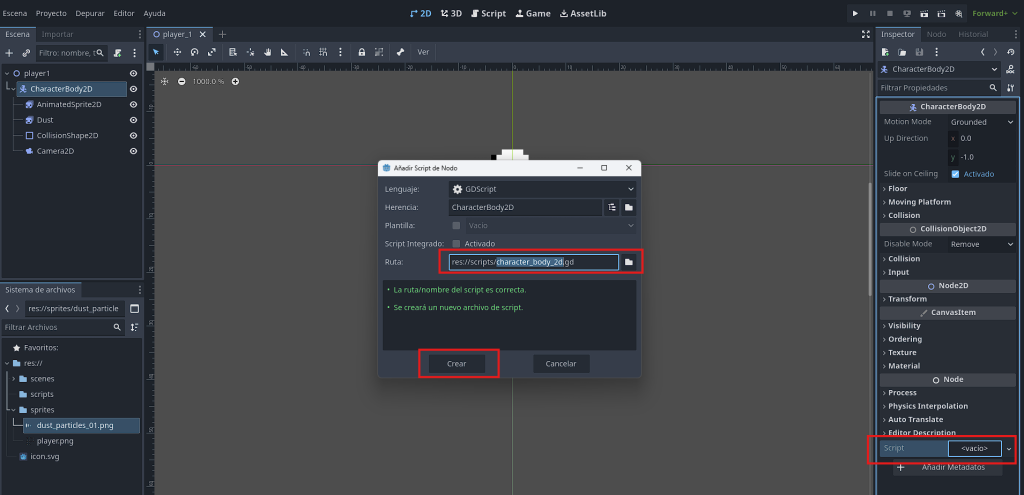Open the Motion Mode Grounded dropdown
1024x495 pixels.
click(x=982, y=122)
